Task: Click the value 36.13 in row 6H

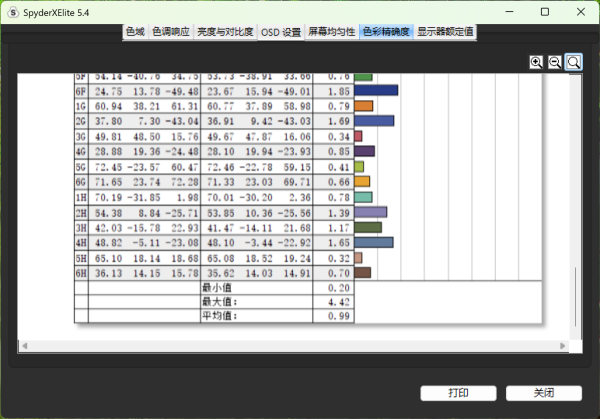Action: pyautogui.click(x=108, y=274)
